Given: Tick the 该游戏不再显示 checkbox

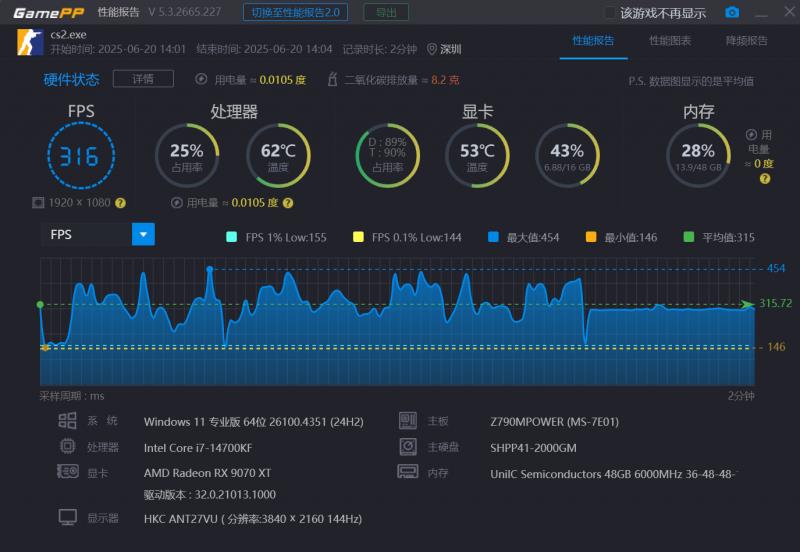Looking at the screenshot, I should pyautogui.click(x=610, y=13).
